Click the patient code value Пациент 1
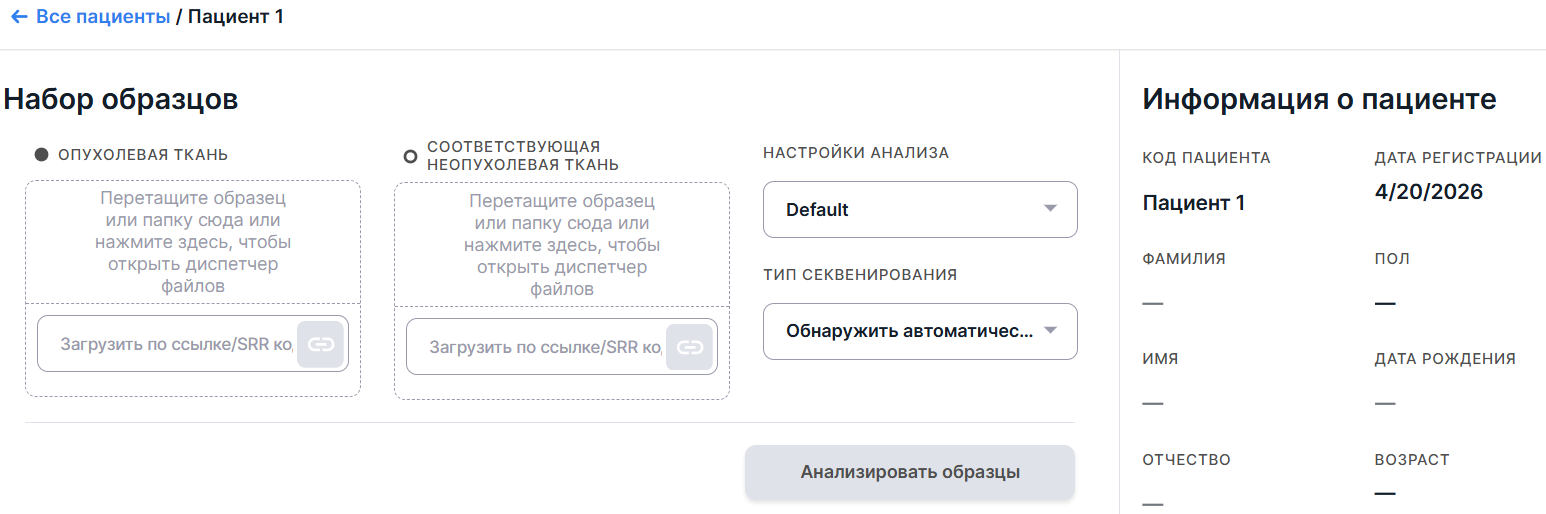This screenshot has height=514, width=1546. (1194, 203)
